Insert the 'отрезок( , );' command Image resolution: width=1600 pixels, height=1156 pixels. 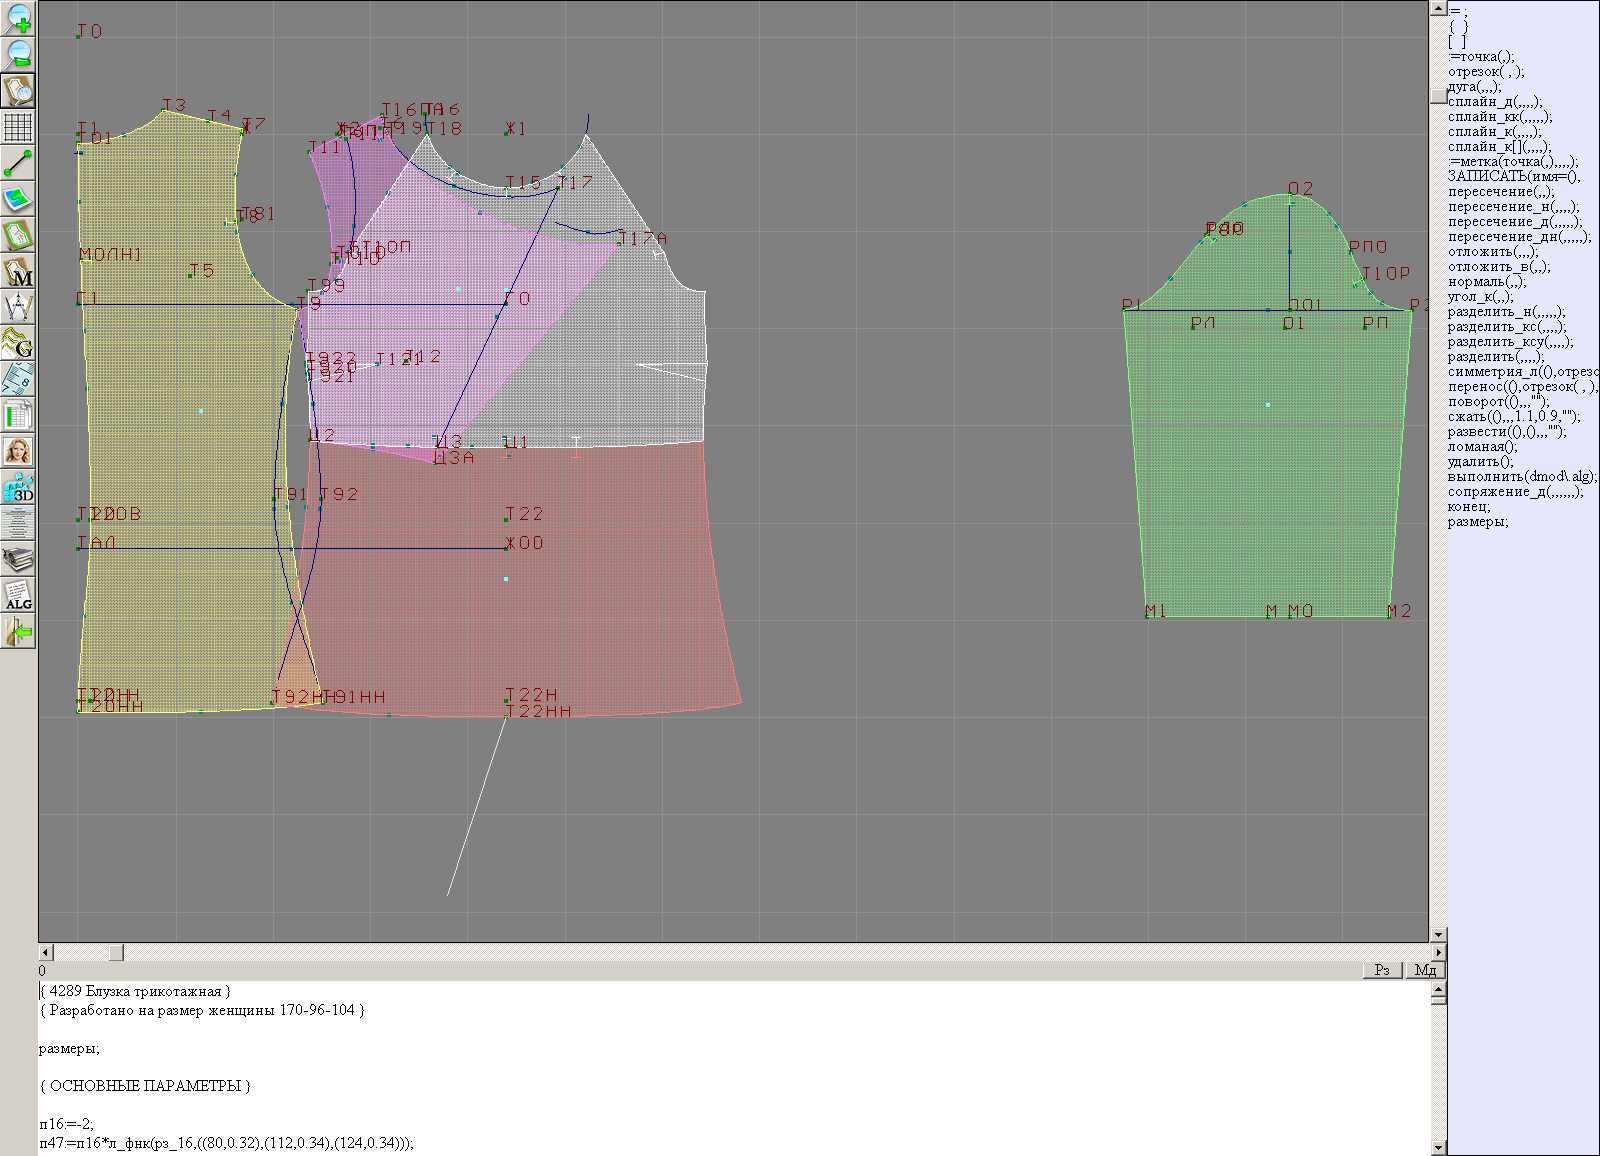(x=1485, y=72)
